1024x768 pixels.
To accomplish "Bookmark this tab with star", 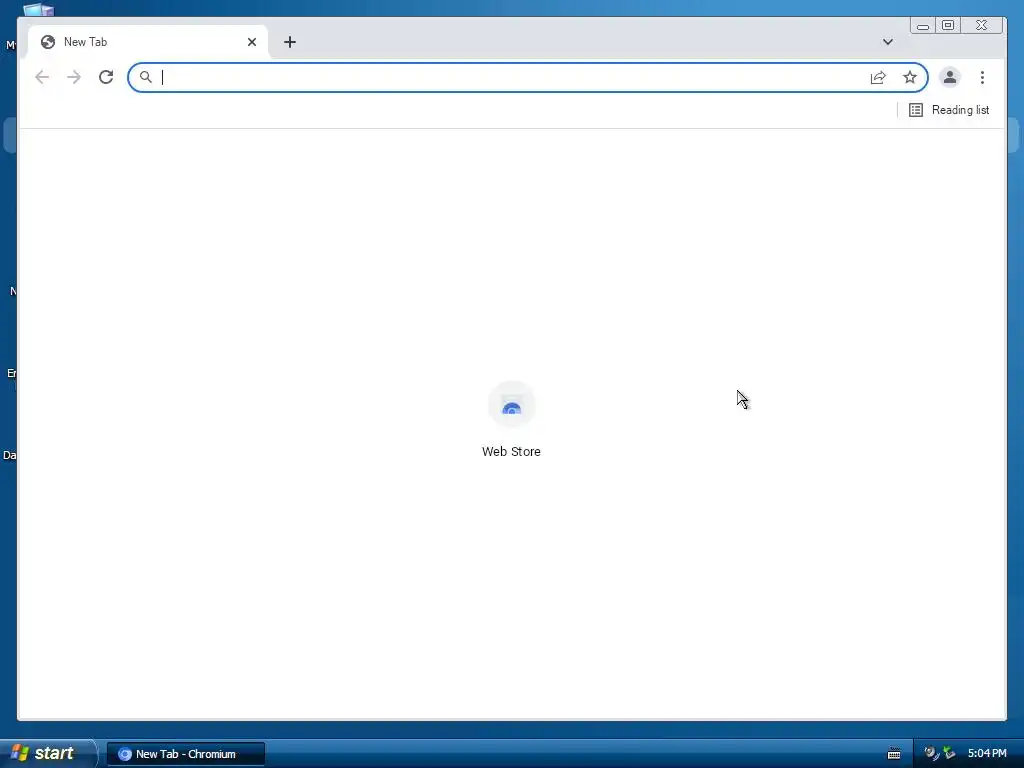I will (x=910, y=78).
